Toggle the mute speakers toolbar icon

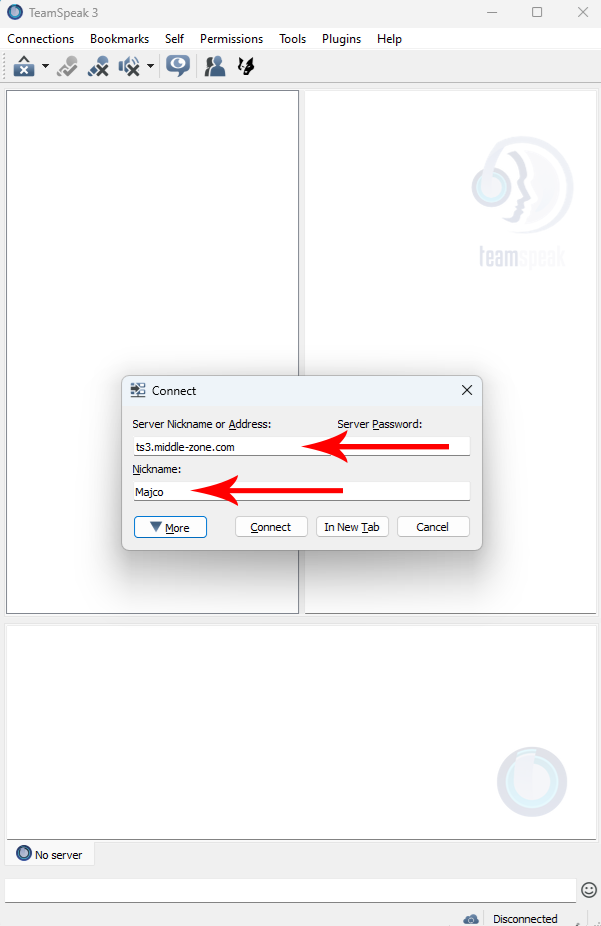tap(129, 66)
